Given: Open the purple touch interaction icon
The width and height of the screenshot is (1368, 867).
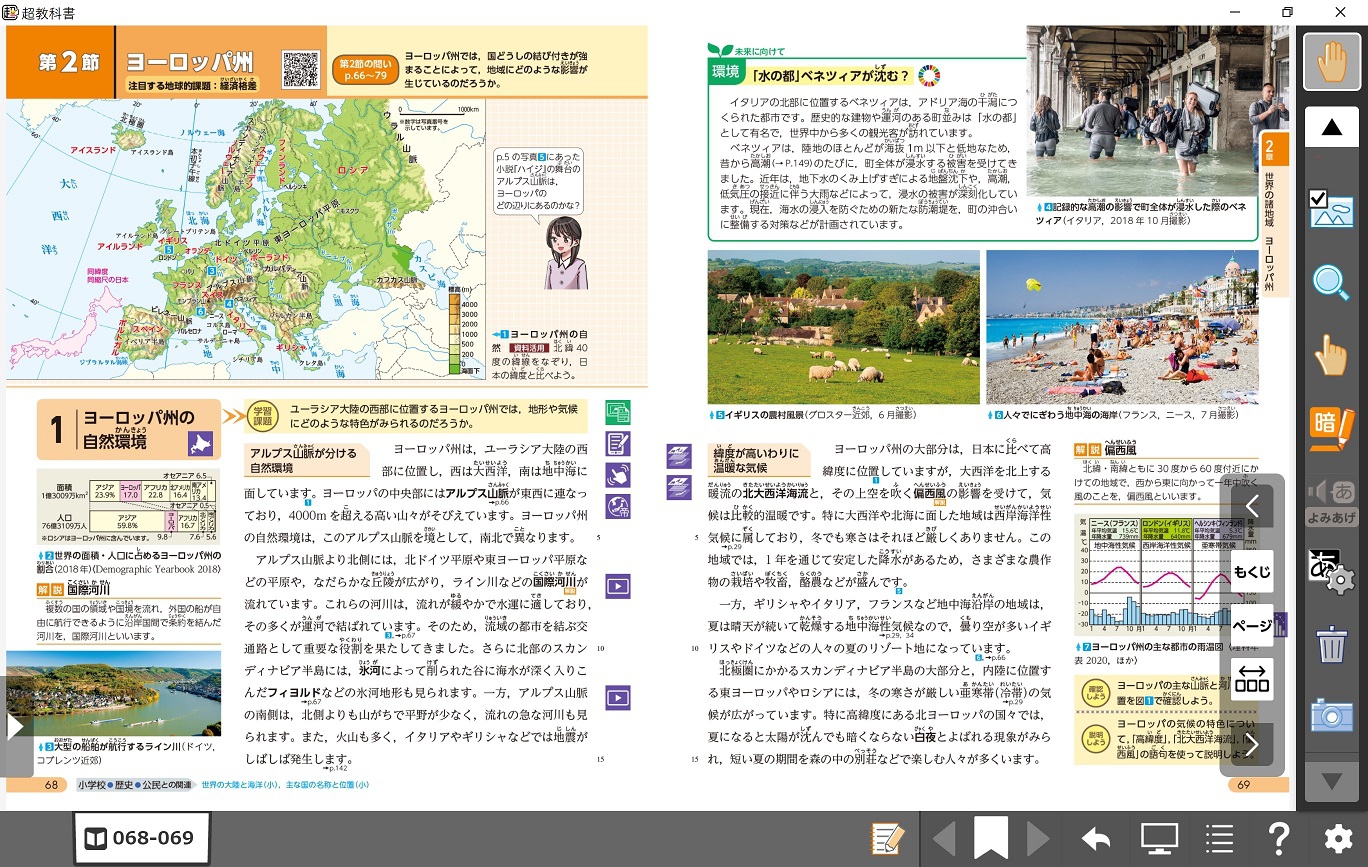Looking at the screenshot, I should click(x=618, y=475).
